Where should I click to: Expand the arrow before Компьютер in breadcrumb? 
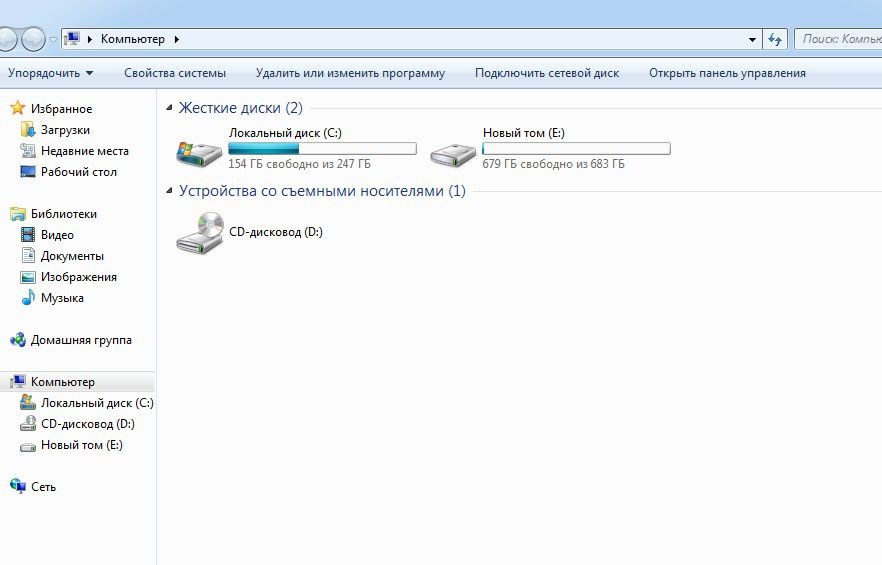coord(89,39)
